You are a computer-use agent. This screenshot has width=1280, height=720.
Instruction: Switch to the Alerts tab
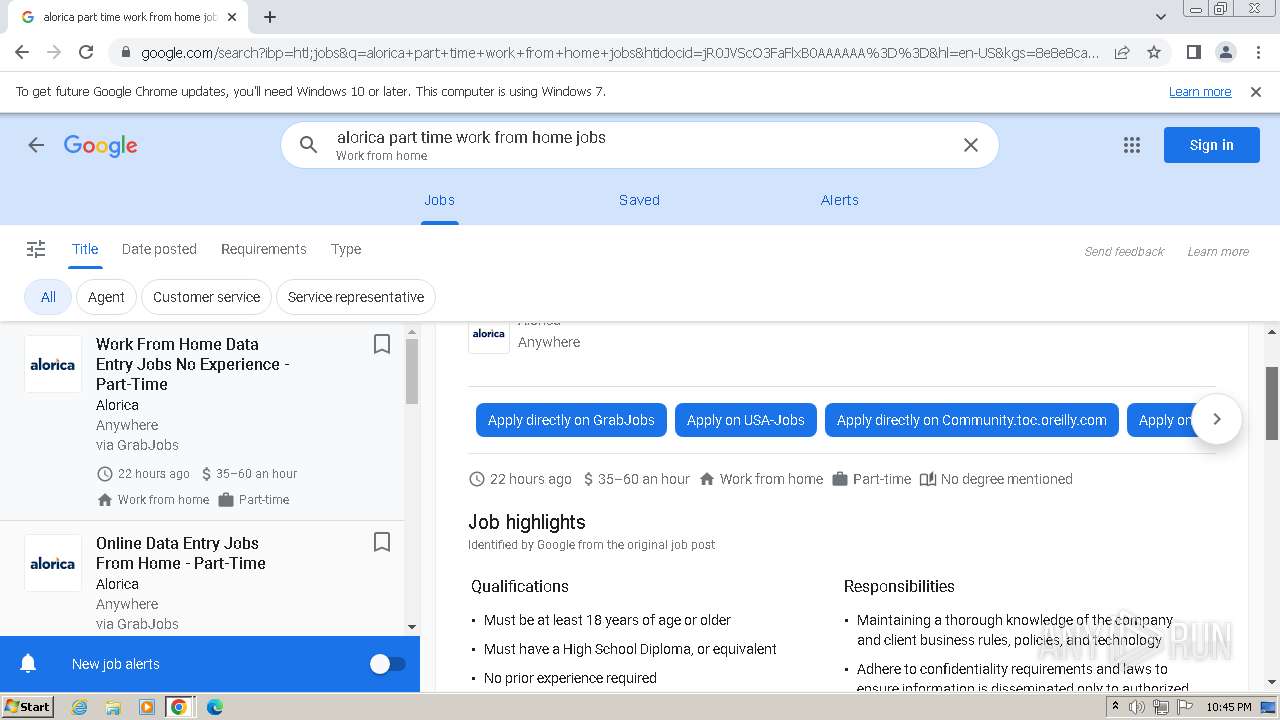(840, 200)
